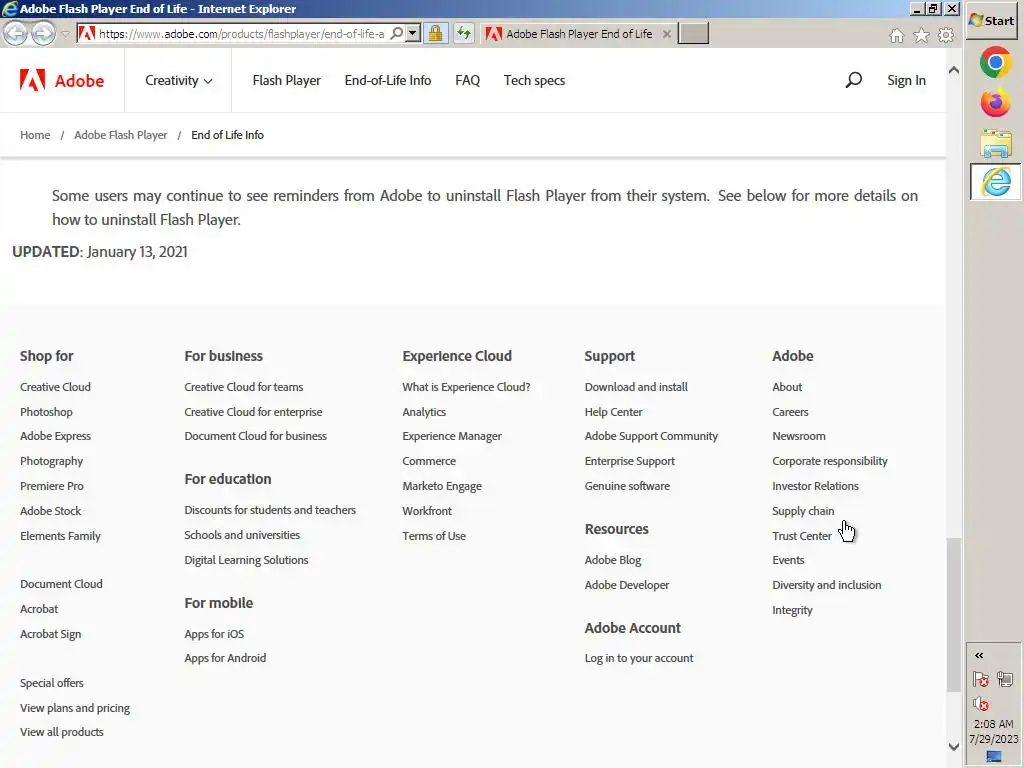Open Genuine software link
This screenshot has width=1024, height=768.
click(x=627, y=487)
